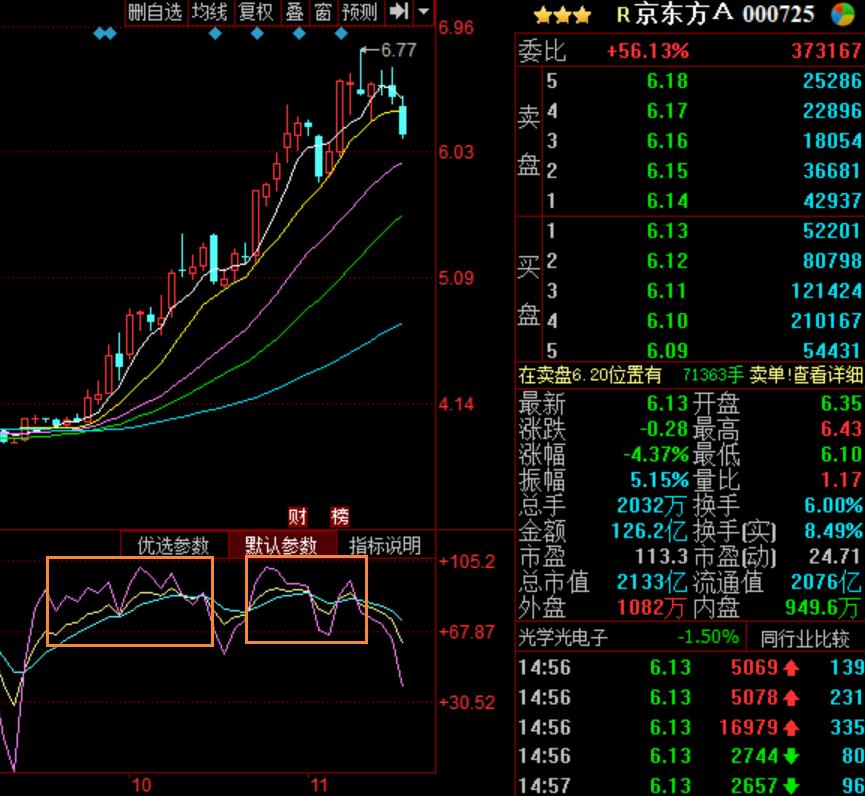Click the 6.77 high price marker on chart

click(398, 50)
